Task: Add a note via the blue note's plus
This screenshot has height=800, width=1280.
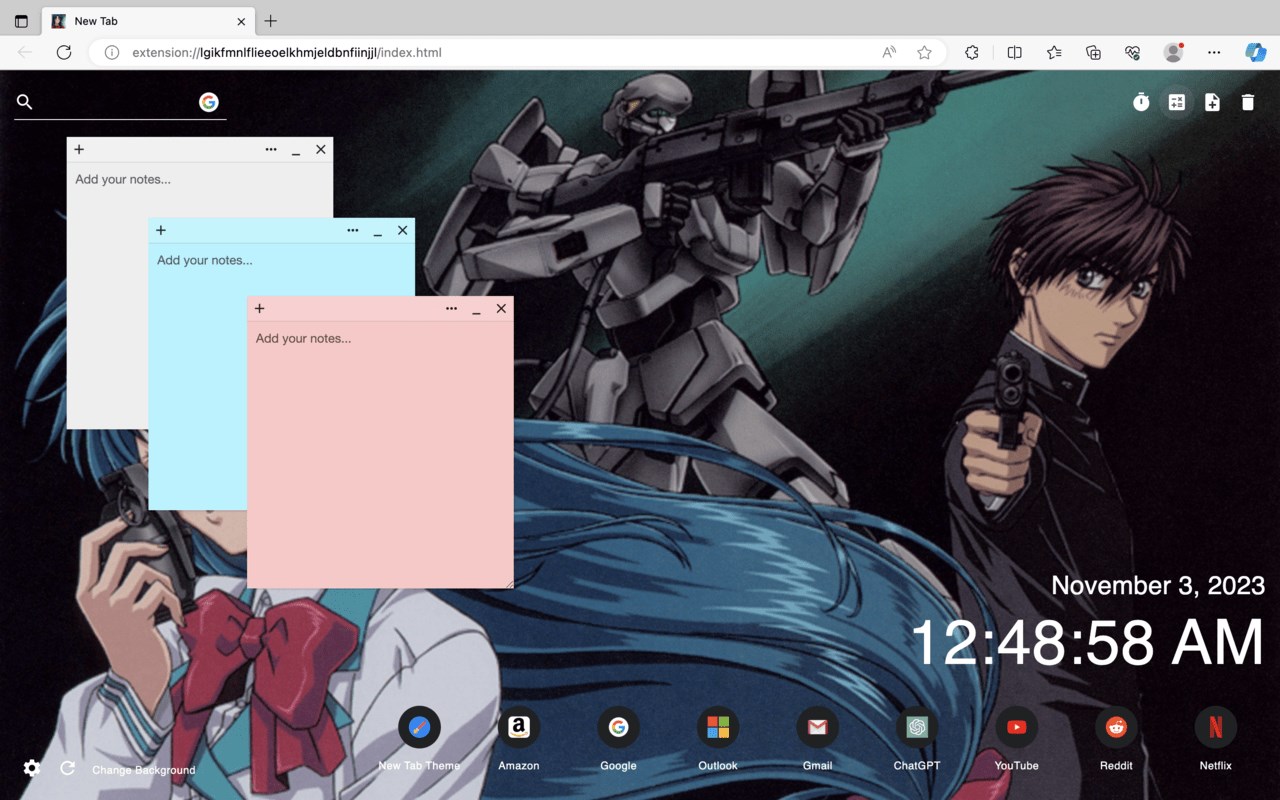Action: (160, 231)
